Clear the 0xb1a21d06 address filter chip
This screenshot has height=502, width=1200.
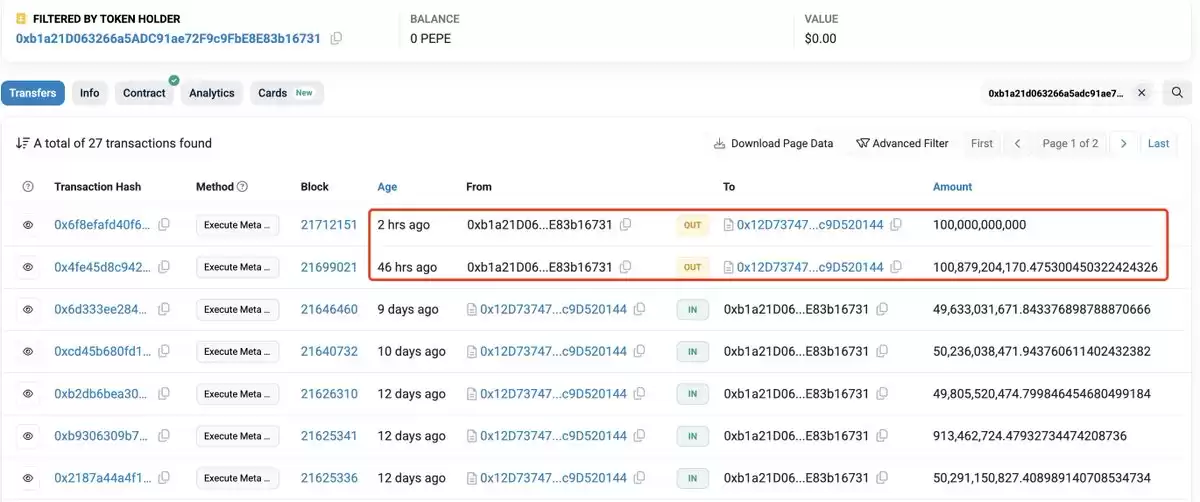click(1141, 93)
